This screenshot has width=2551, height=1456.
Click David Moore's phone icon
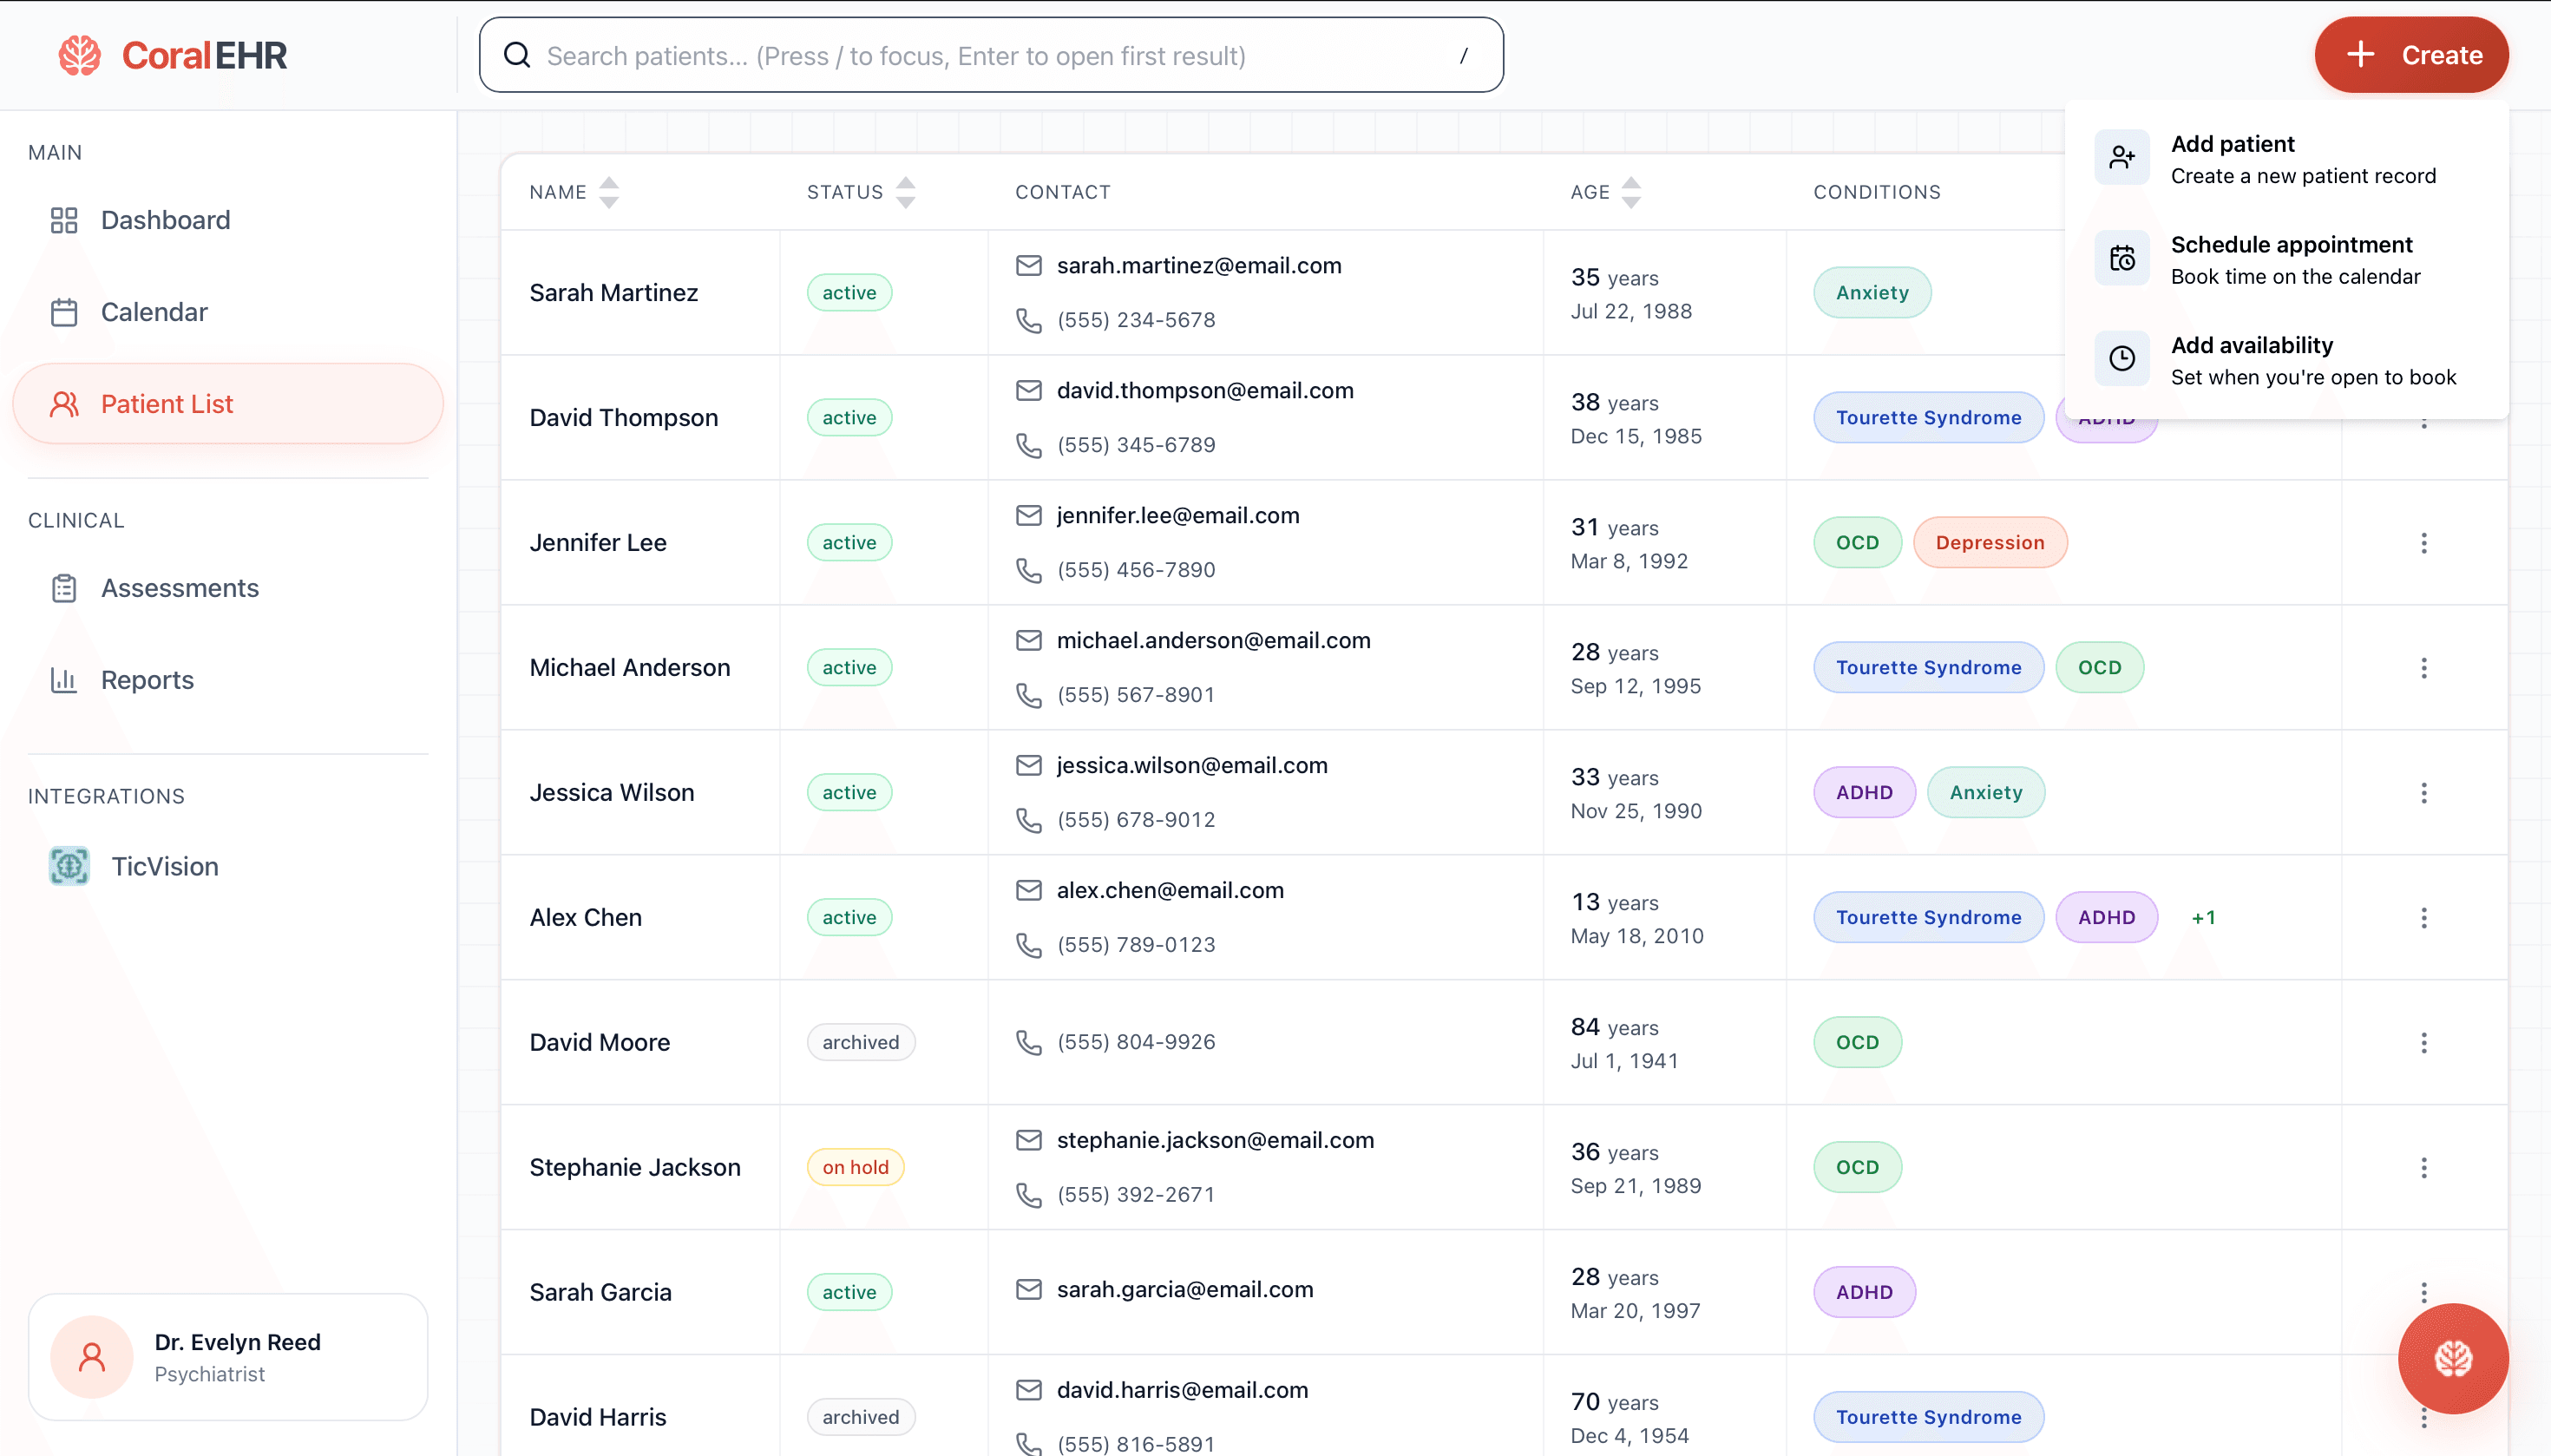point(1028,1042)
